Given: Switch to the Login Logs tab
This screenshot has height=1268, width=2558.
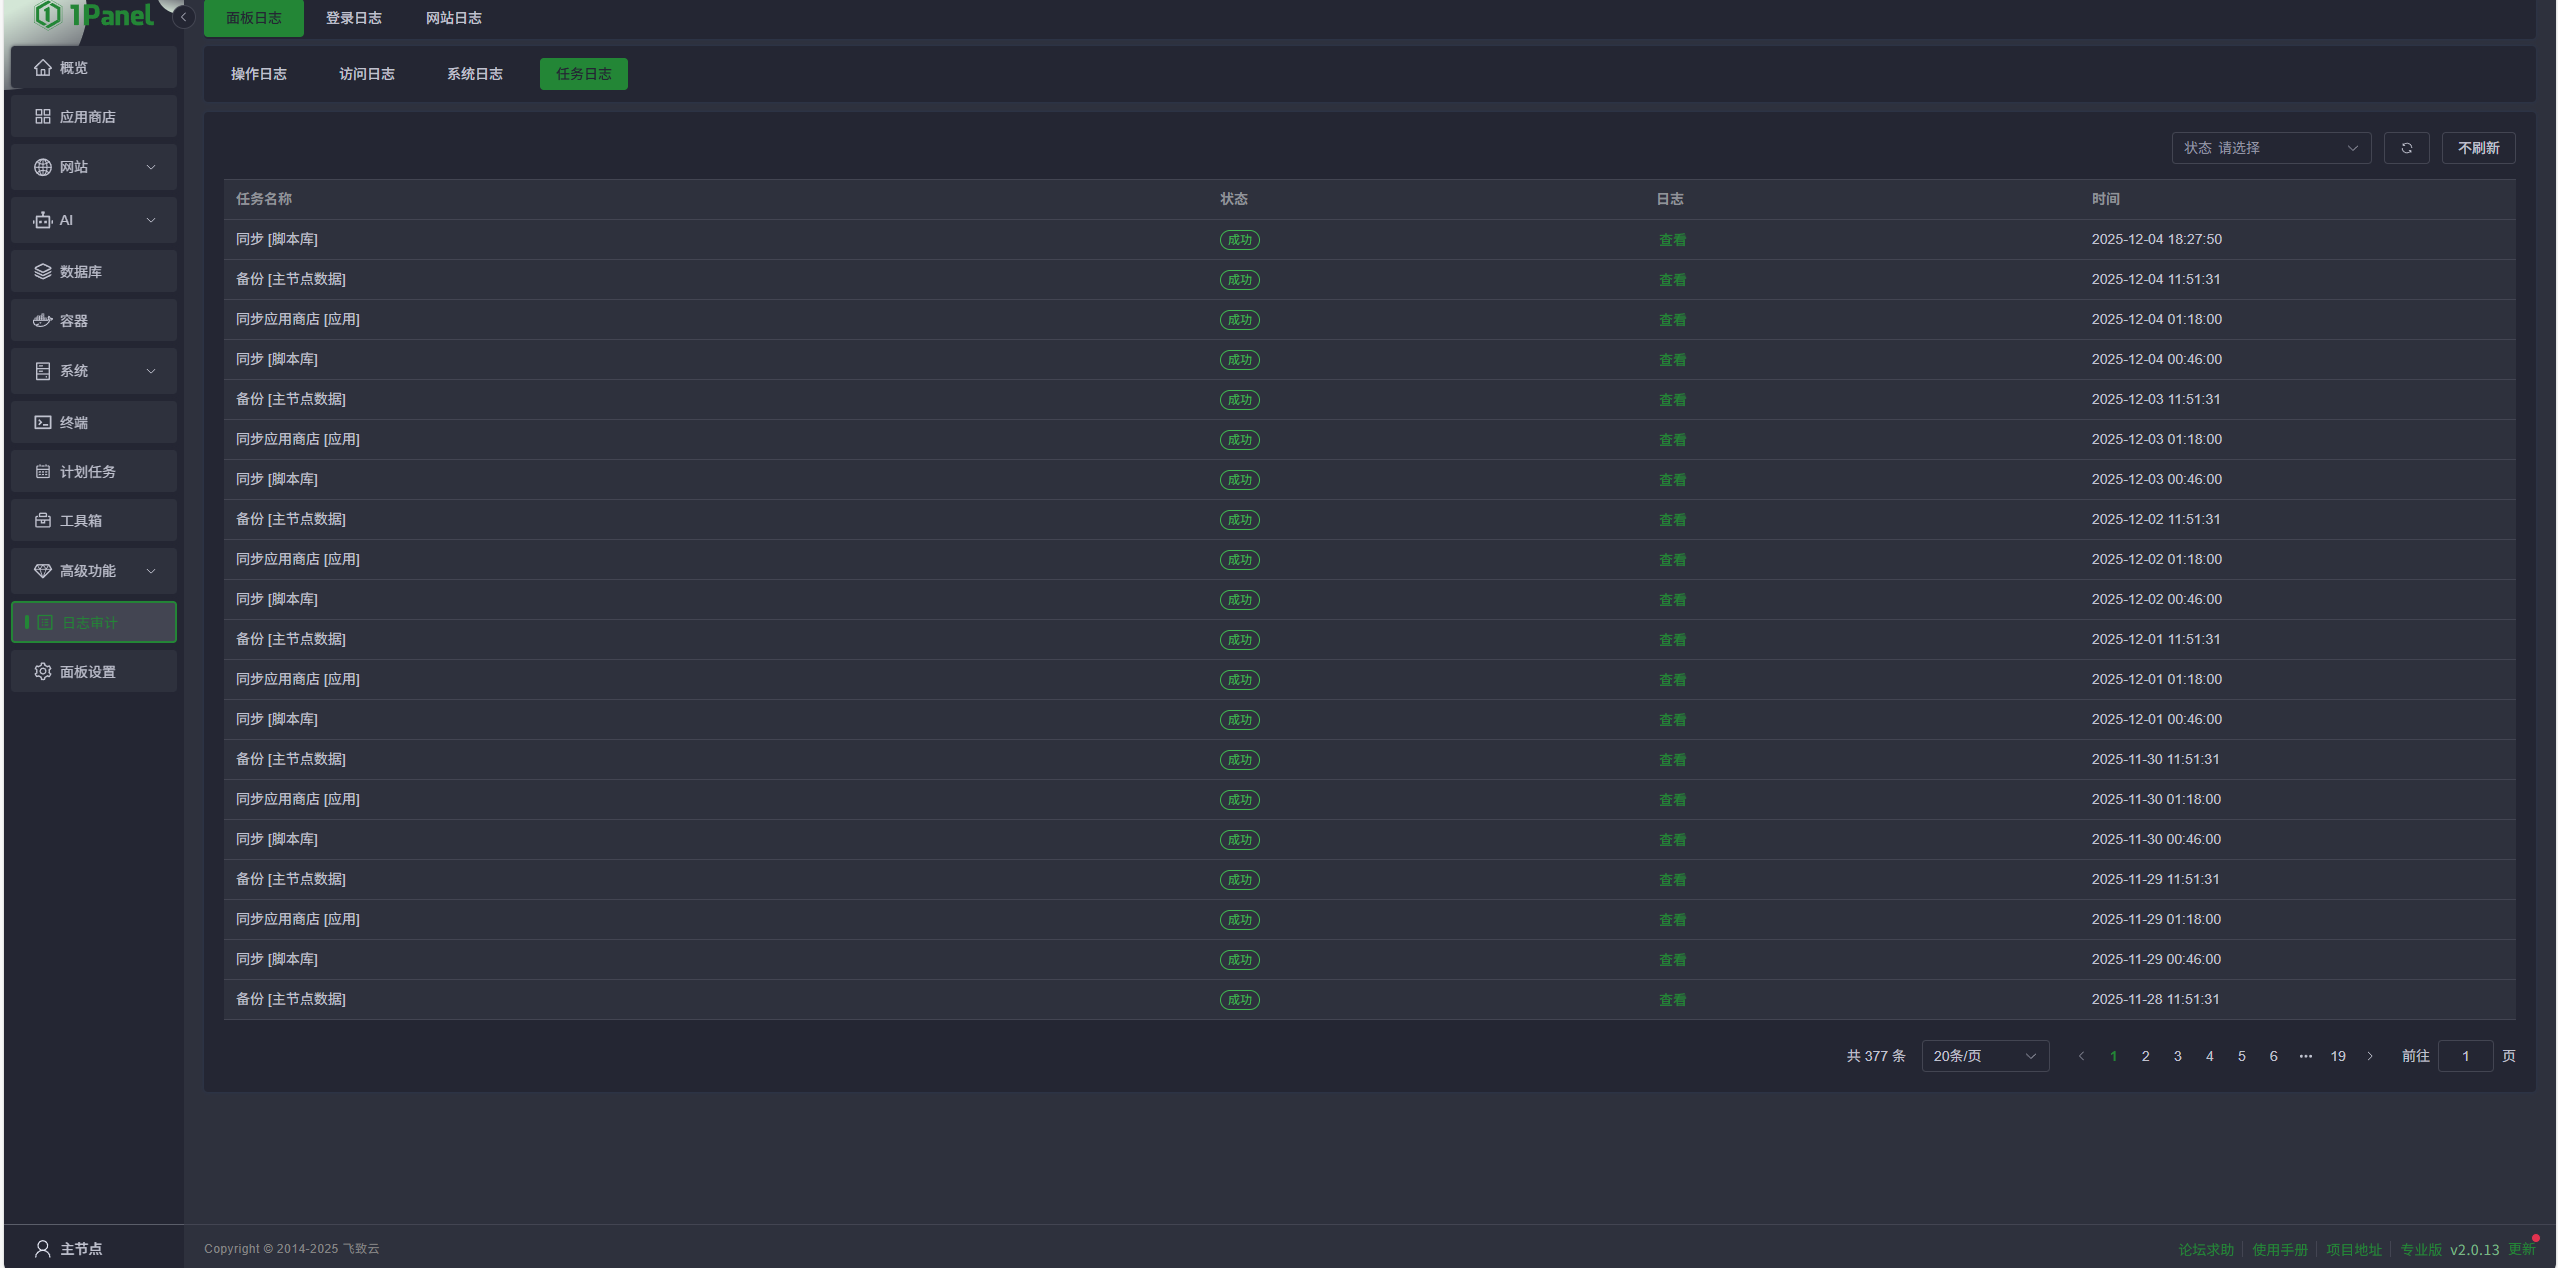Looking at the screenshot, I should pos(353,18).
